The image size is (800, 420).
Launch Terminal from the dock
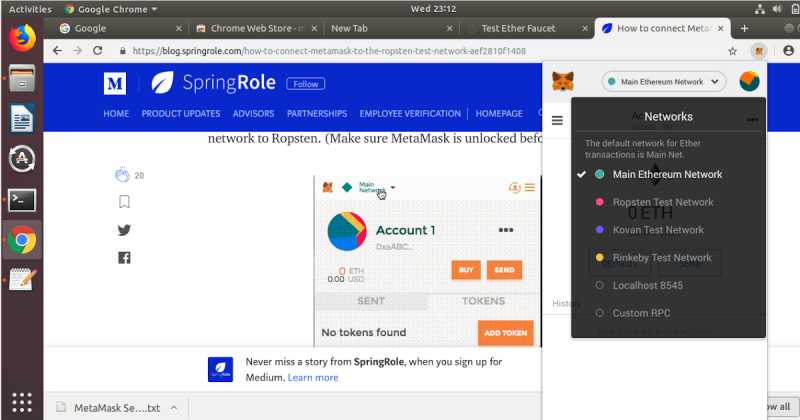click(22, 200)
